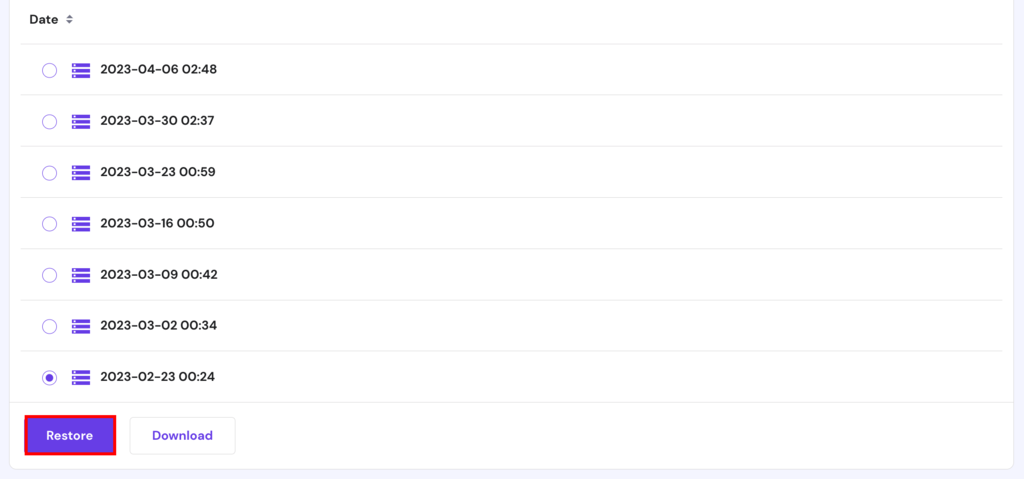Click backup icon for 2023-03-30 02:37

(x=81, y=121)
